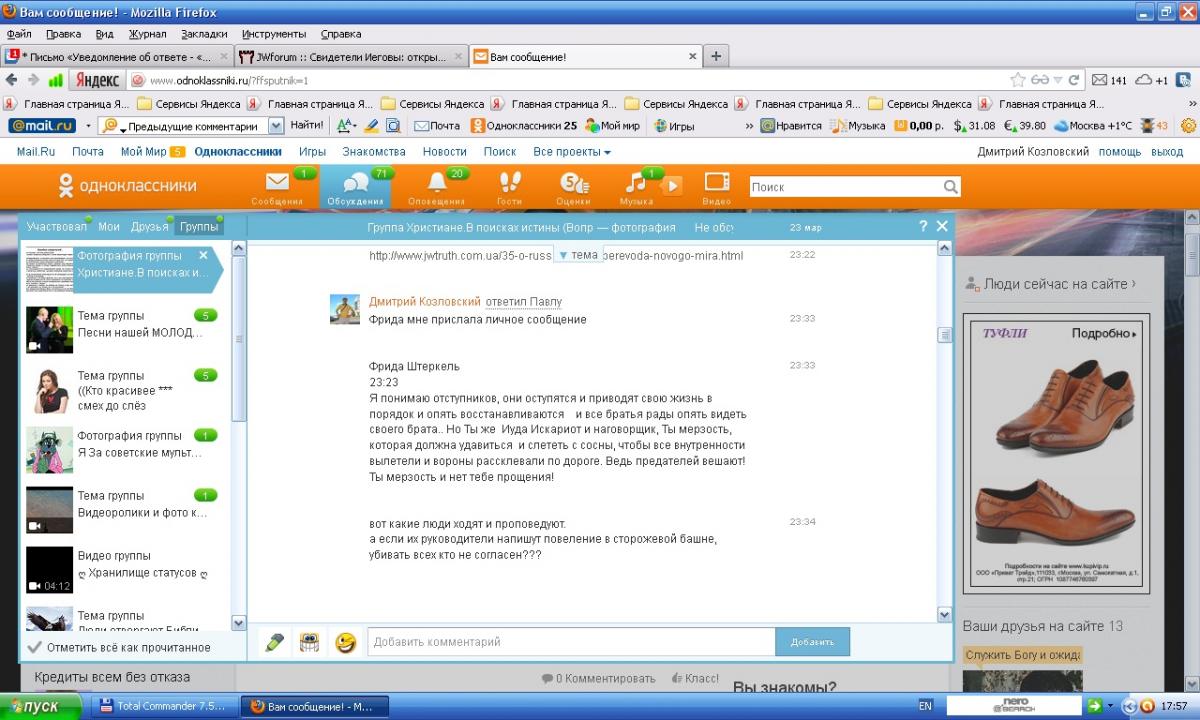Switch to Total Commander in taskbar
This screenshot has width=1200, height=720.
tap(164, 706)
